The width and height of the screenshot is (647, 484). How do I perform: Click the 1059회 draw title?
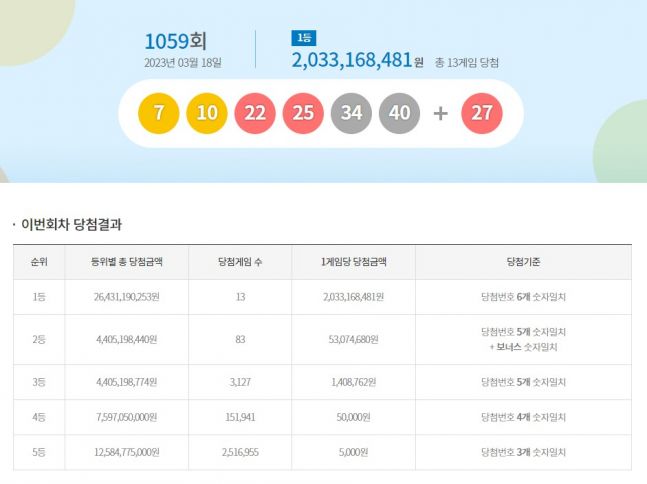176,42
